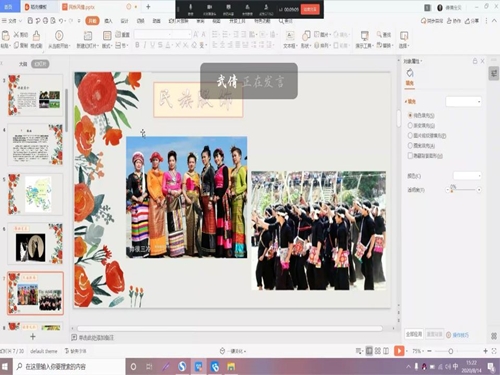Toggle Strikethrough formatting
500x375 pixels.
pyautogui.click(x=160, y=45)
